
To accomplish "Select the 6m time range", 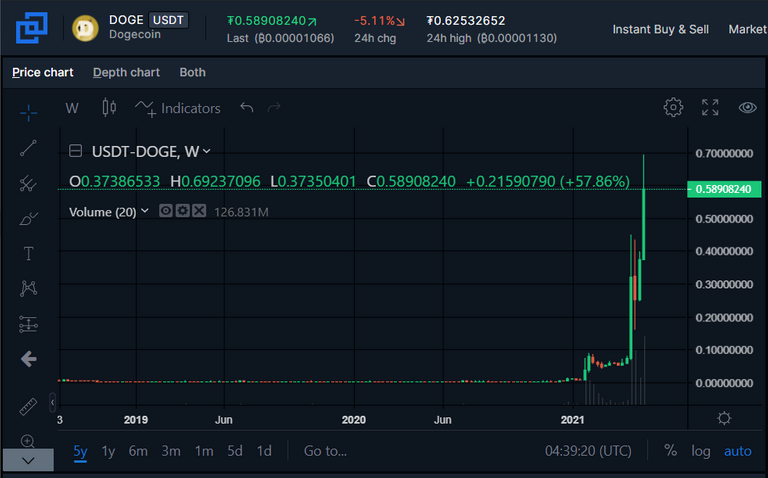I will [138, 451].
